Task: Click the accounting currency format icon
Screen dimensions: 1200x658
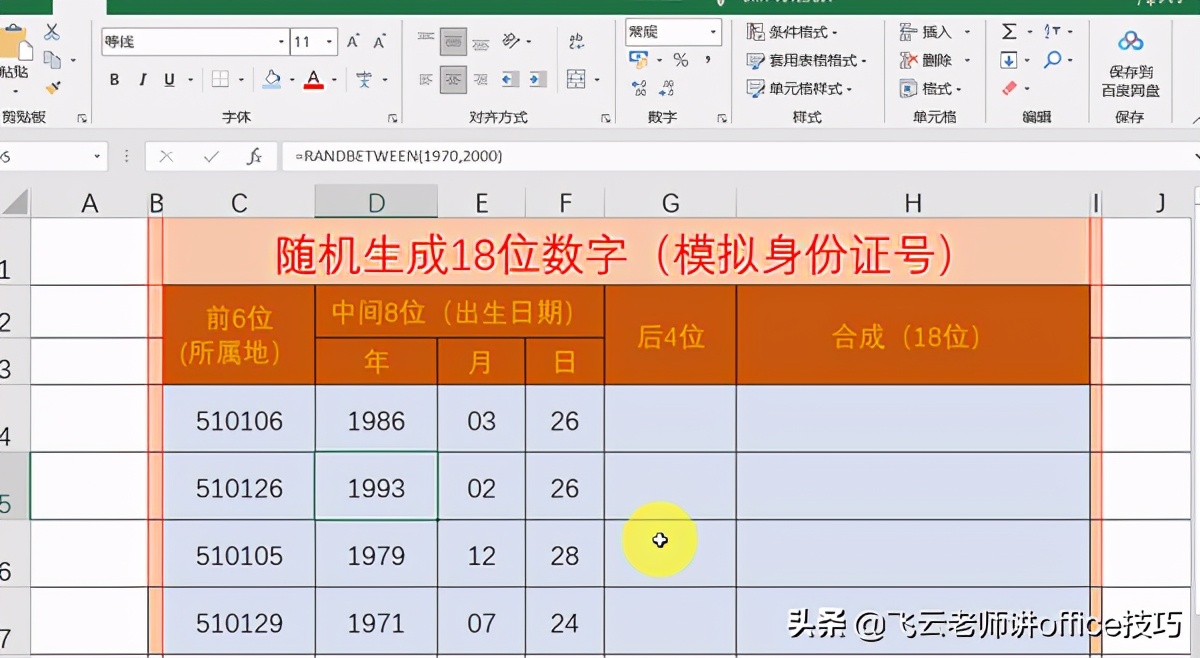Action: coord(638,60)
